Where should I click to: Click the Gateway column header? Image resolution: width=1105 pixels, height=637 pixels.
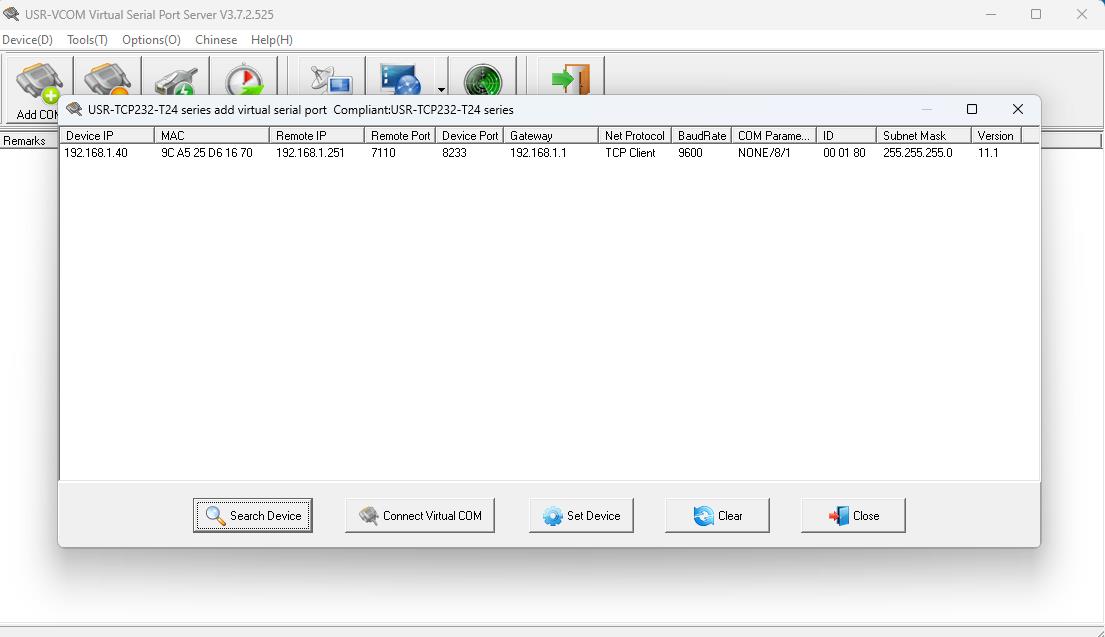click(x=550, y=135)
